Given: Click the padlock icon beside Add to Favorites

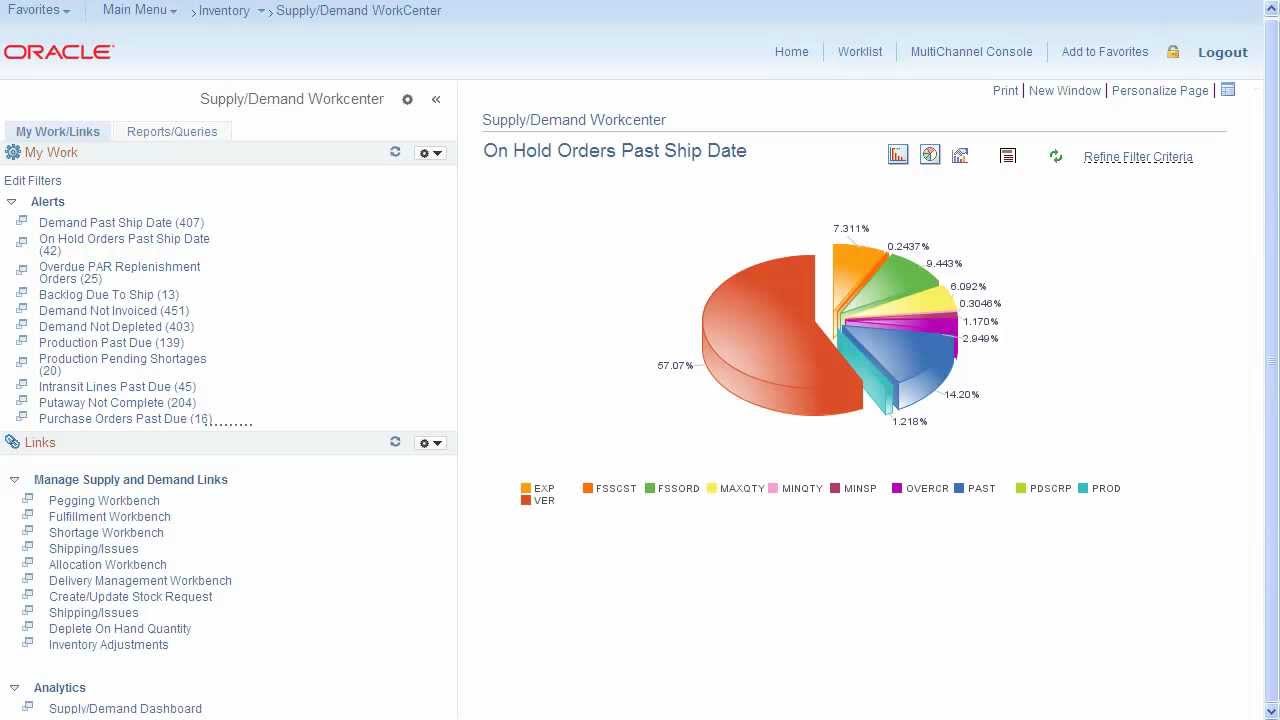Looking at the screenshot, I should 1173,52.
